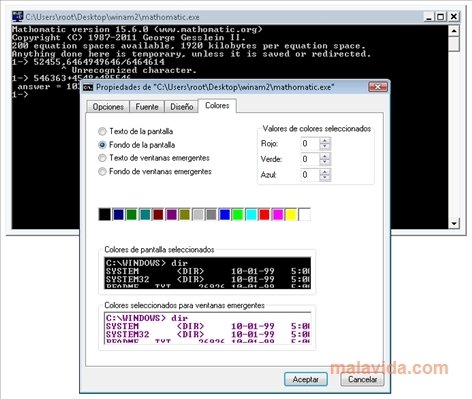Pick the bright green color swatch
472x399 pixels.
238,214
